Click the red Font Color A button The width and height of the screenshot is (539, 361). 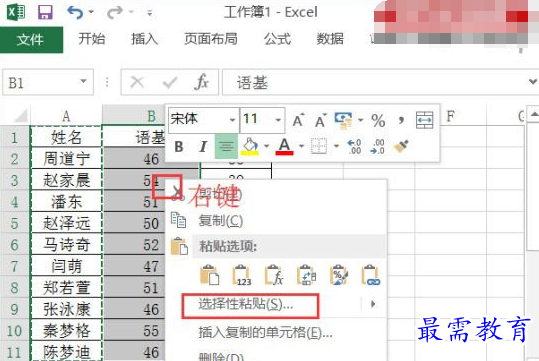(284, 146)
